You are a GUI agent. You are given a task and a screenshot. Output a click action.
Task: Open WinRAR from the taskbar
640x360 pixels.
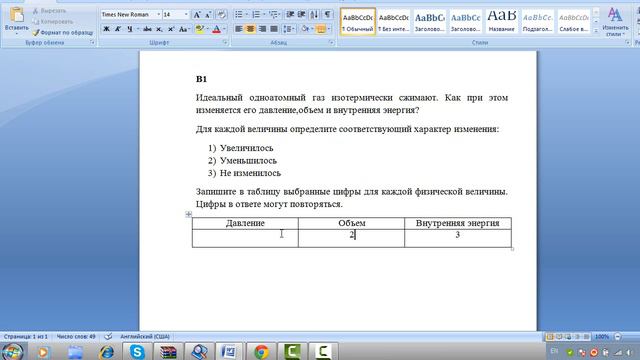pyautogui.click(x=168, y=352)
